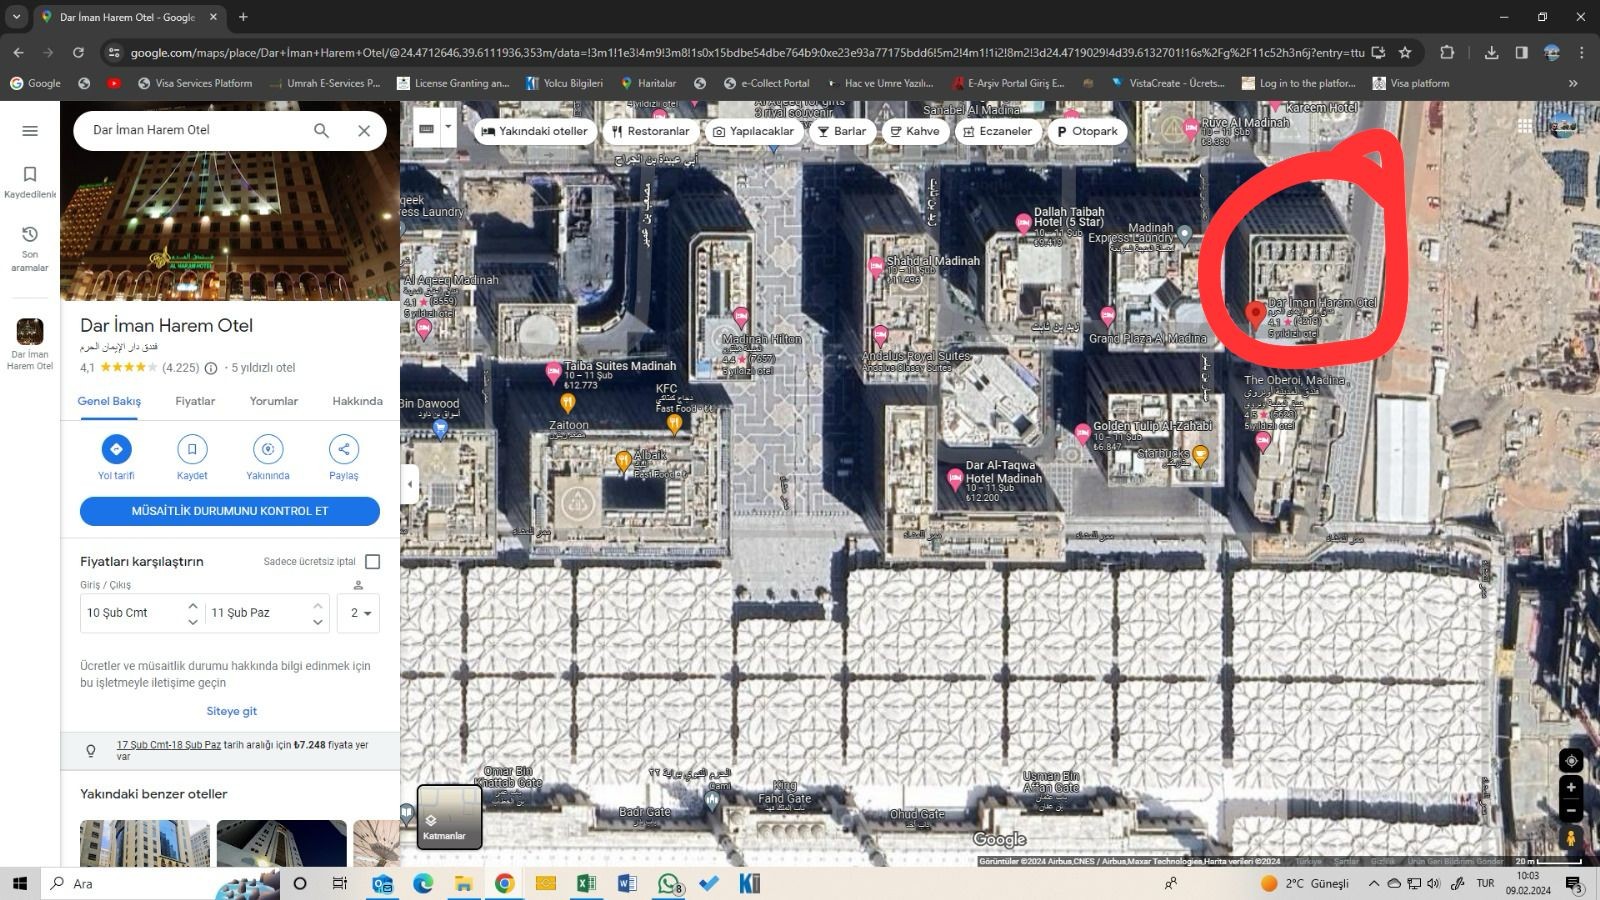
Task: Filter map by Eczaneler chip
Action: 998,131
